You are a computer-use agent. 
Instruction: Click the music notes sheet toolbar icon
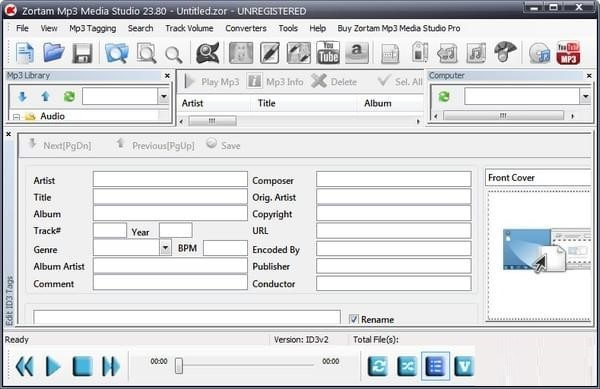pyautogui.click(x=476, y=53)
